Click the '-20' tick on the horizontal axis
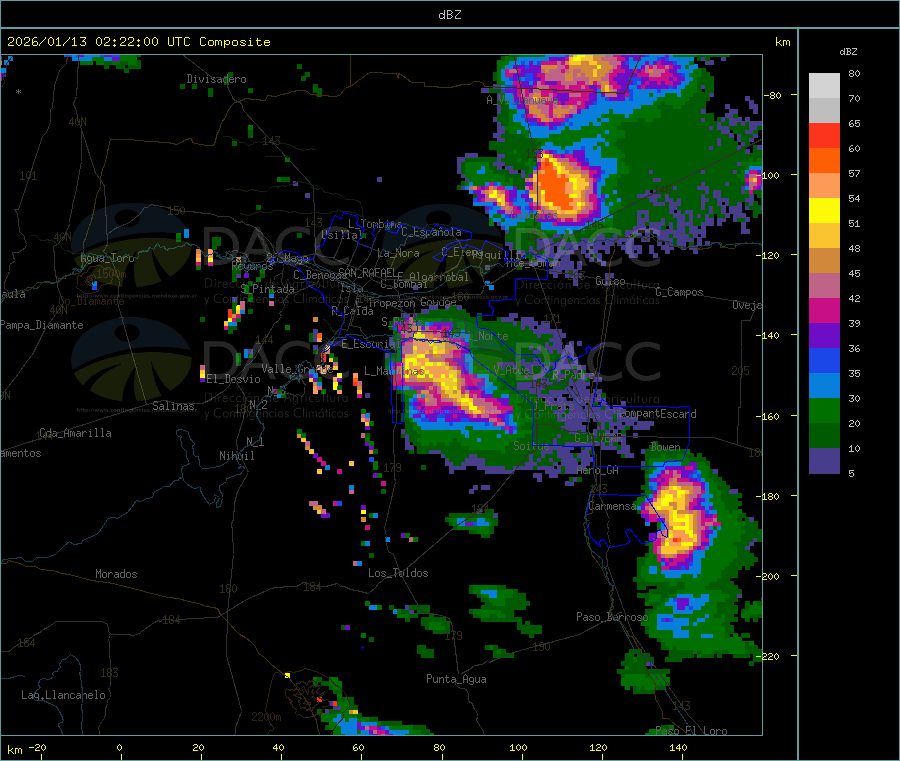The image size is (900, 761). pos(37,747)
